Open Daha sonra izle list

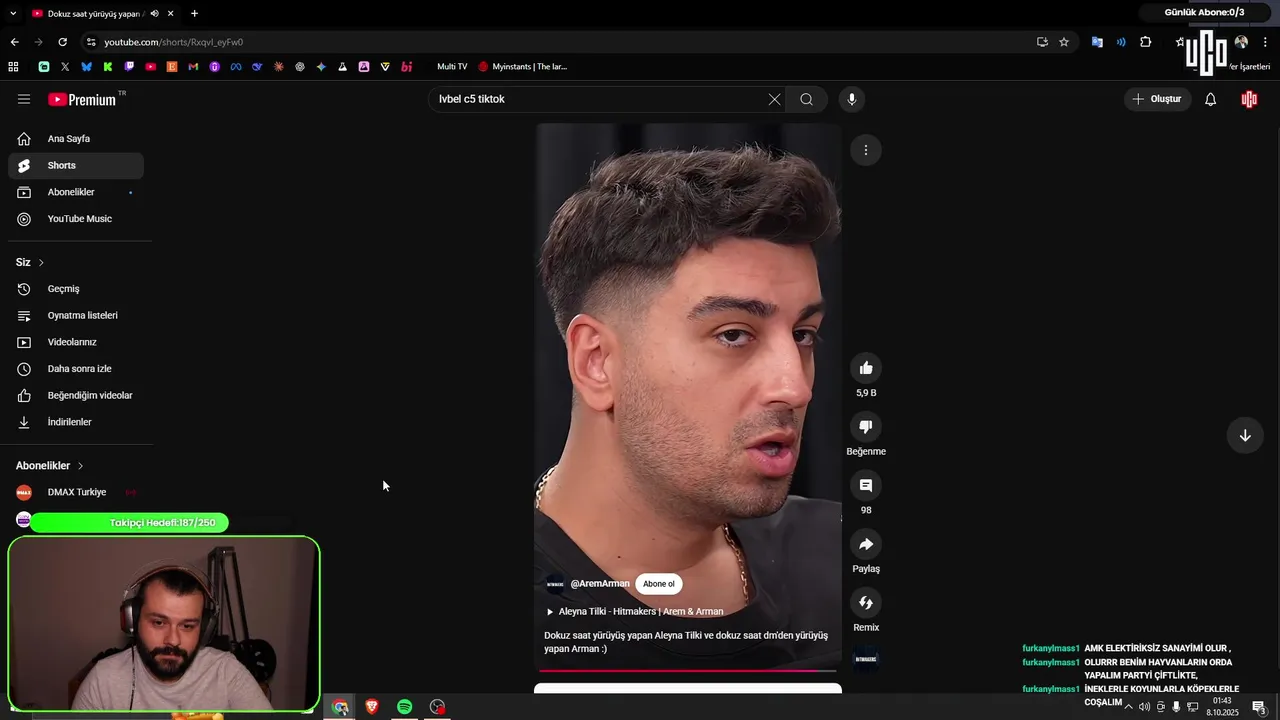76,369
